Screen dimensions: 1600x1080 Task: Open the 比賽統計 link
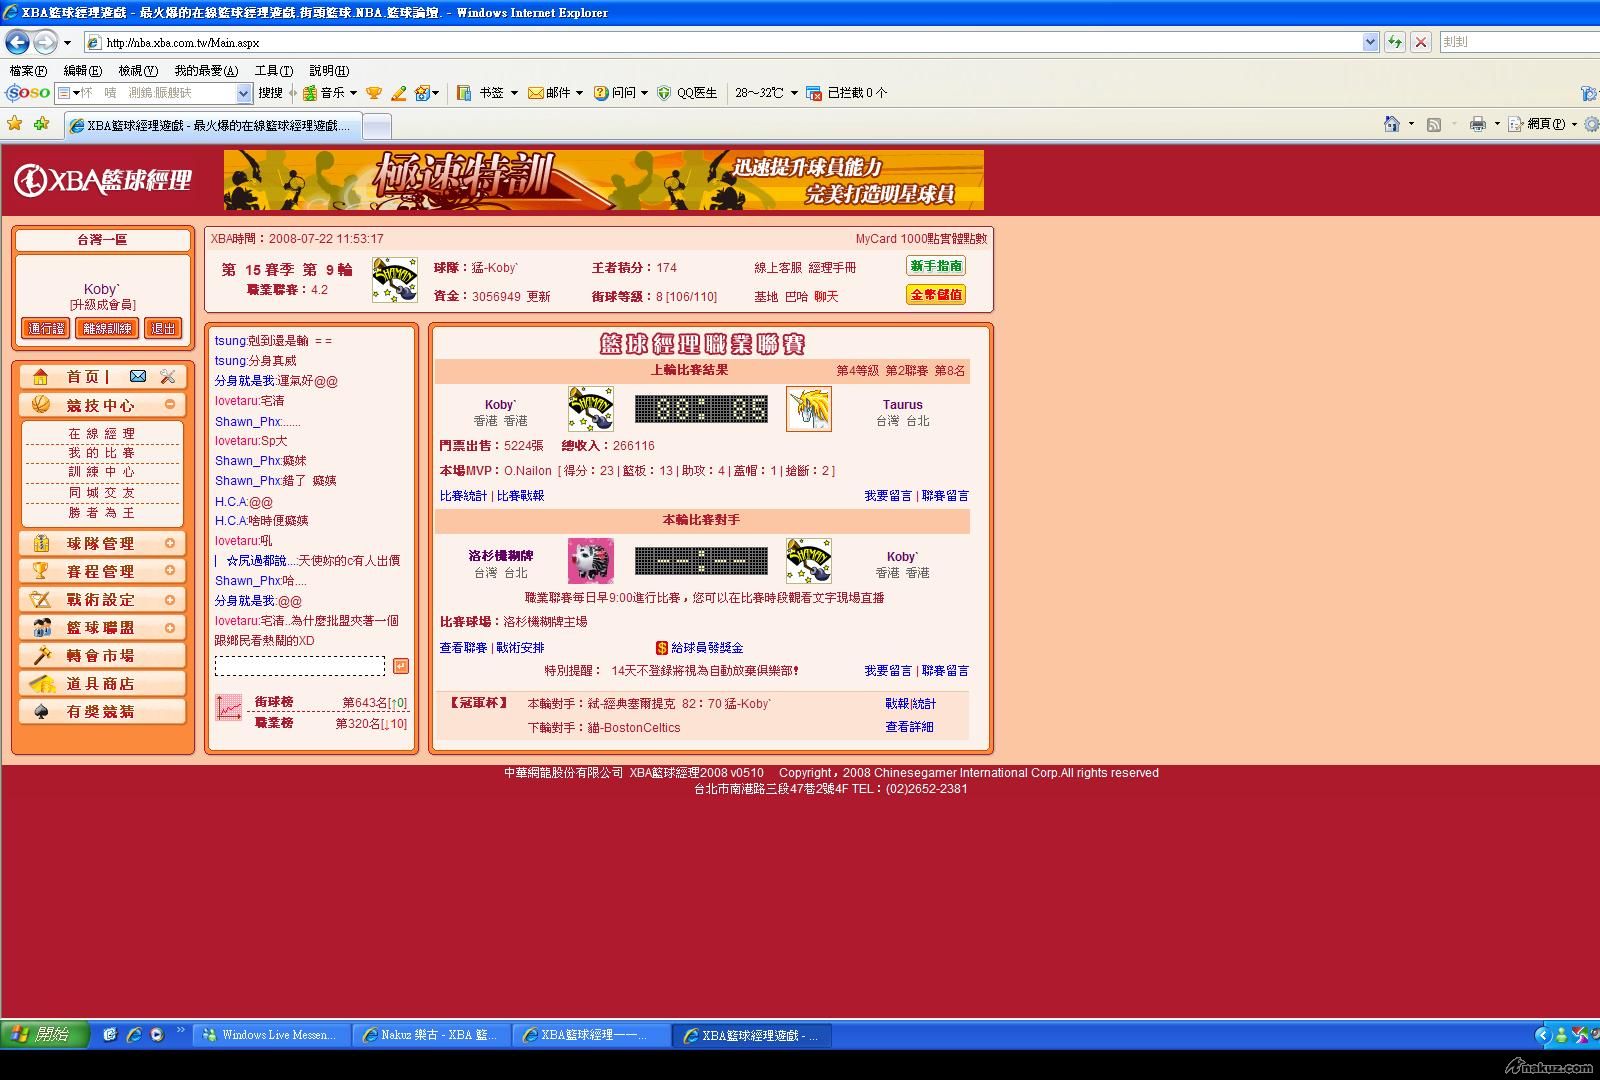[463, 496]
